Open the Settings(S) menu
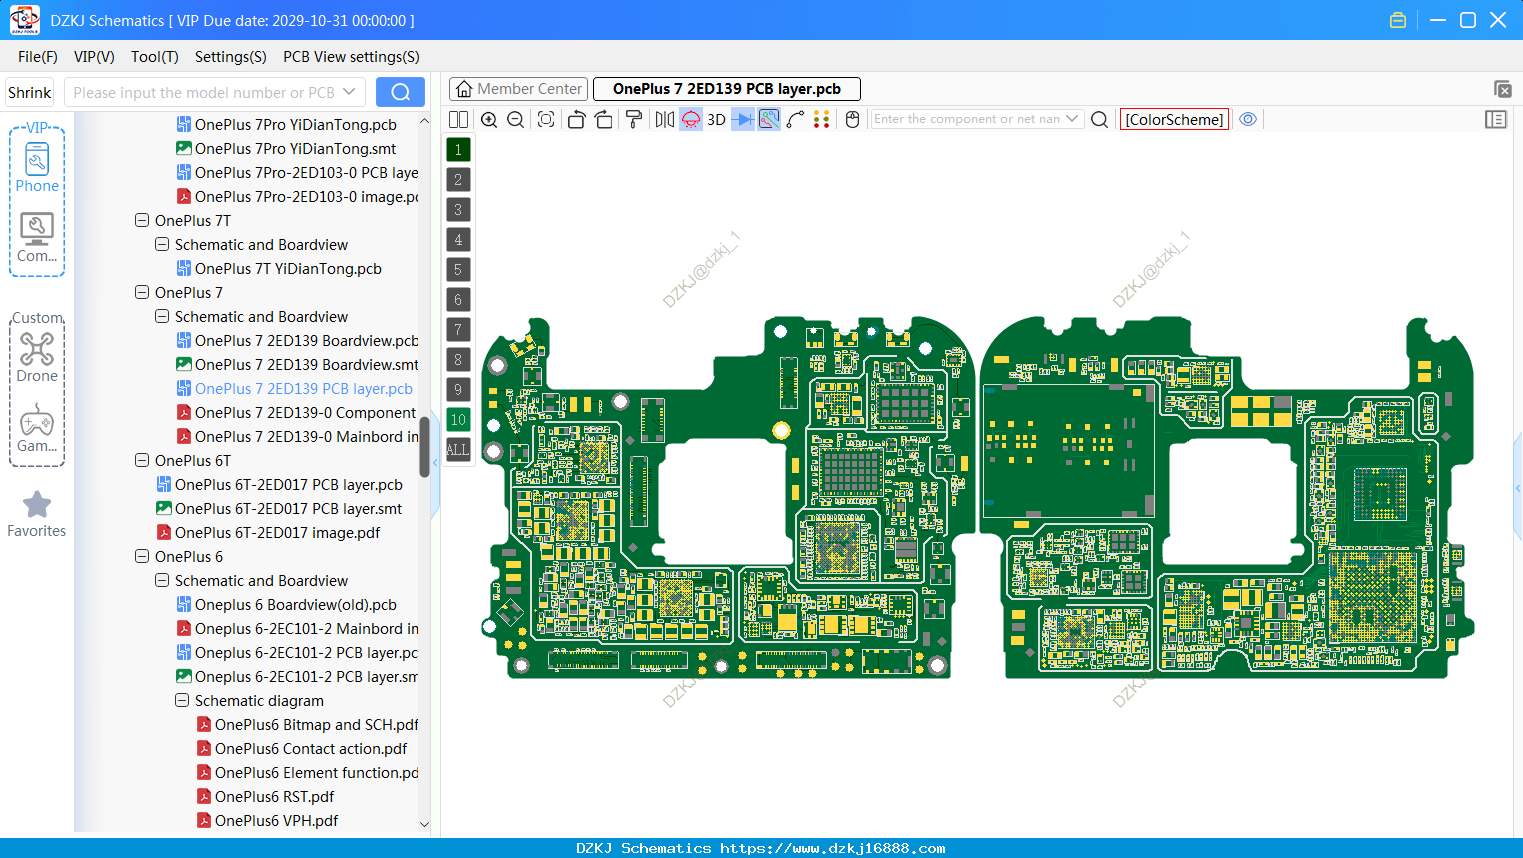 pyautogui.click(x=231, y=57)
